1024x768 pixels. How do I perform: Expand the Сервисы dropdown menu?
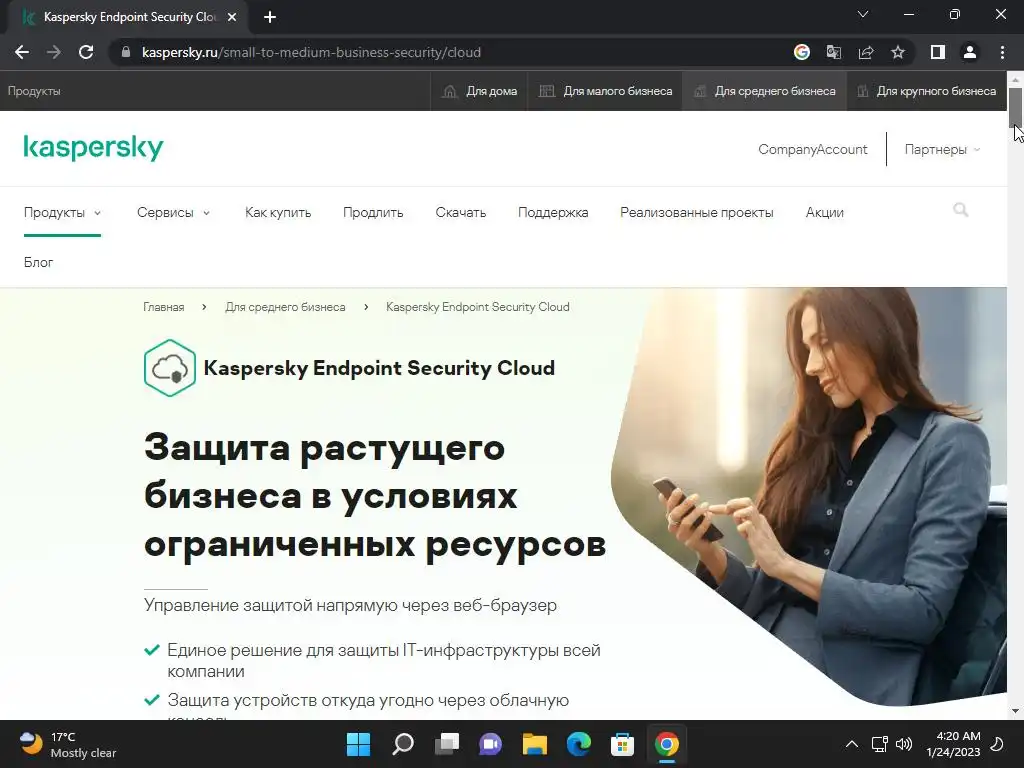point(173,212)
